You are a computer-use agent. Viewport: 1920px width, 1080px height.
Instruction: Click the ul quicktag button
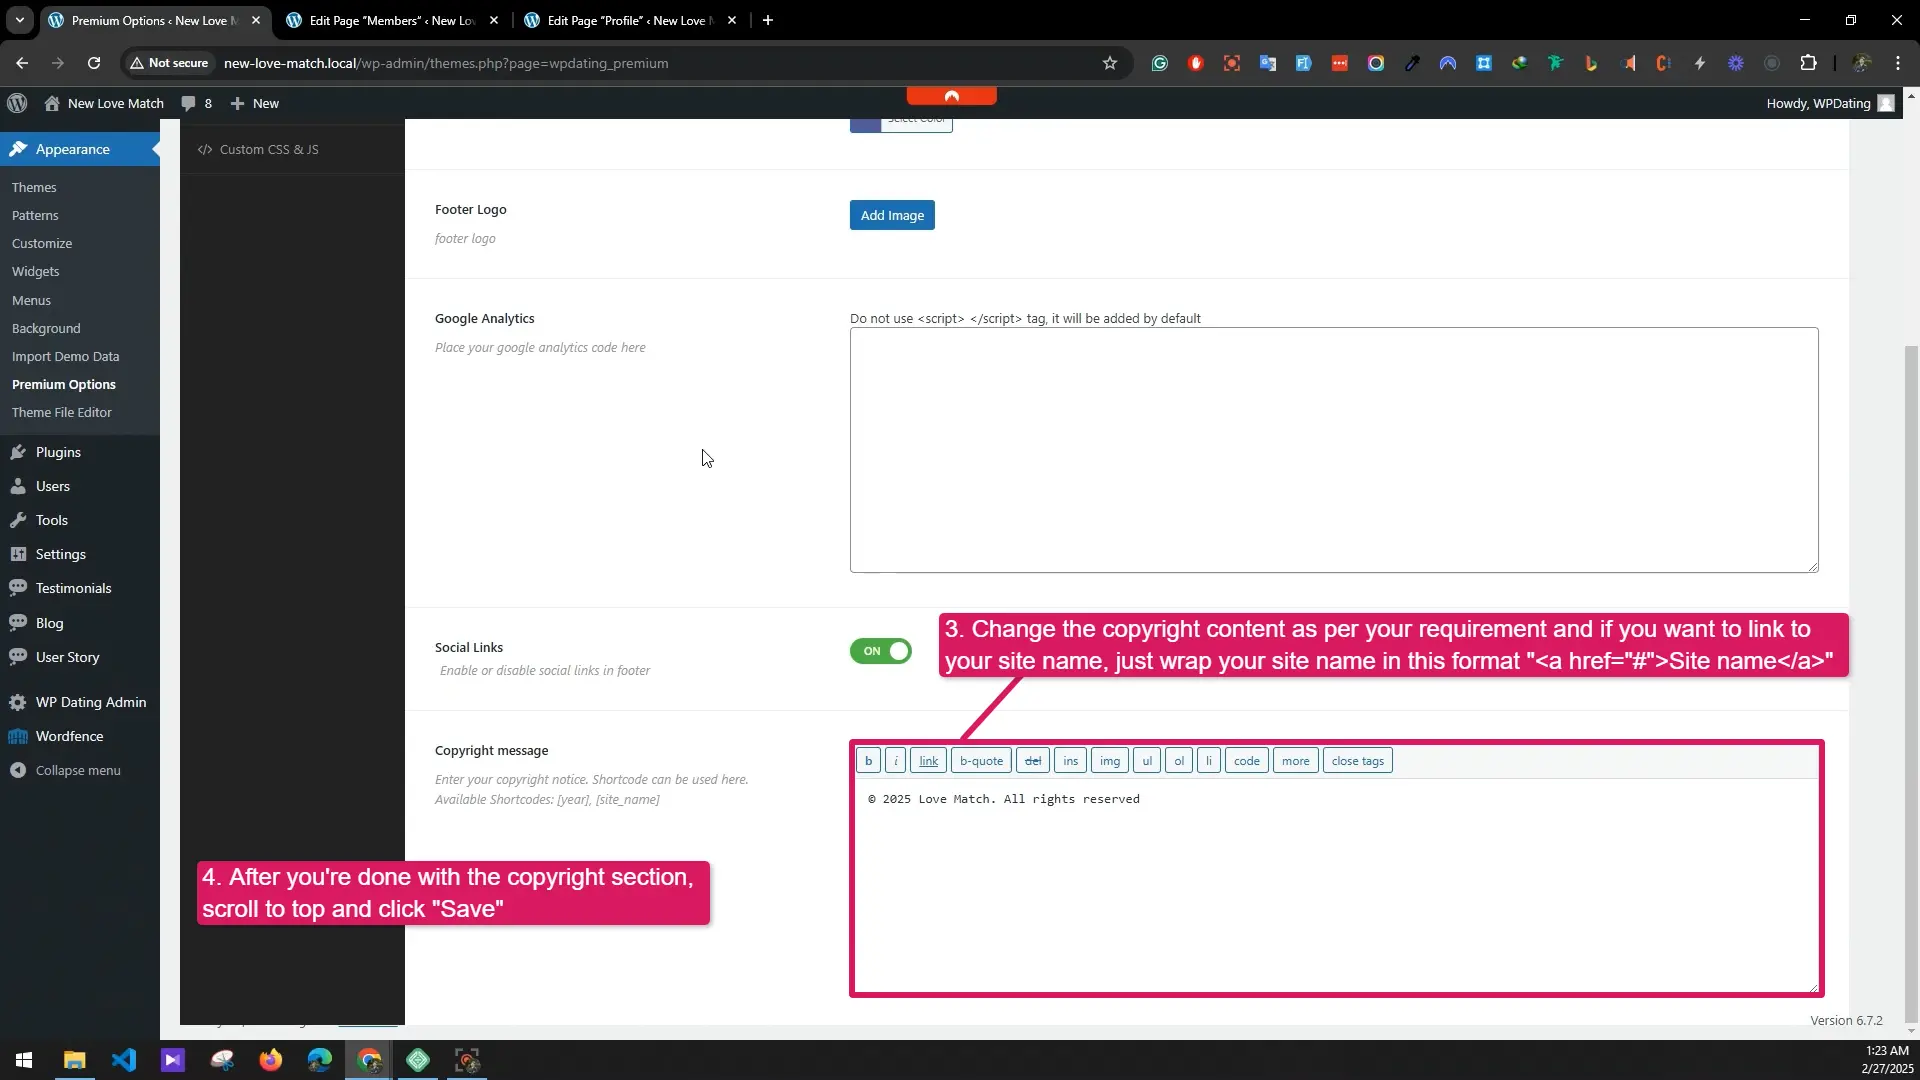pos(1147,761)
